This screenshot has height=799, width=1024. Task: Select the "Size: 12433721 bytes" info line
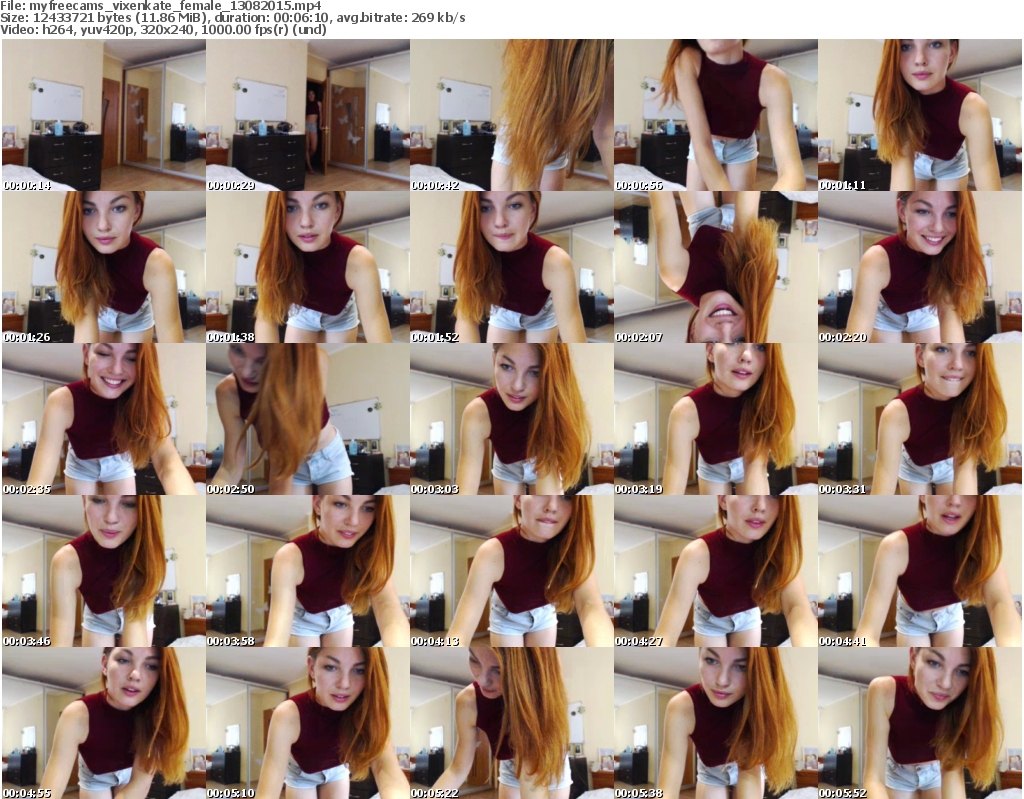coord(232,18)
